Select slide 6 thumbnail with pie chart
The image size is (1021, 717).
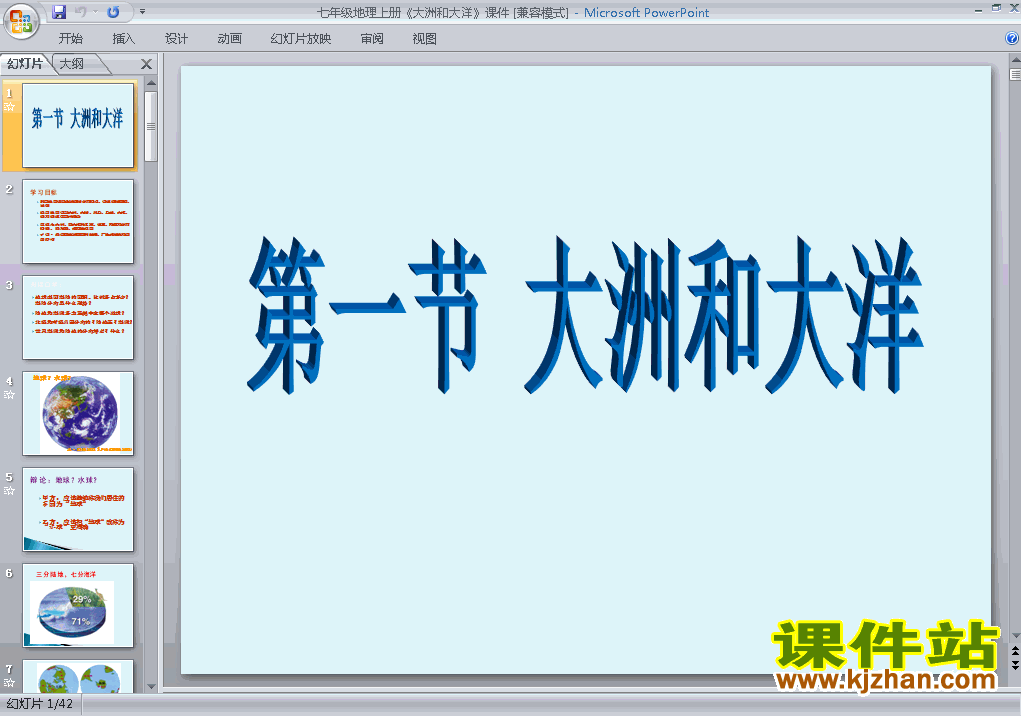[x=78, y=606]
